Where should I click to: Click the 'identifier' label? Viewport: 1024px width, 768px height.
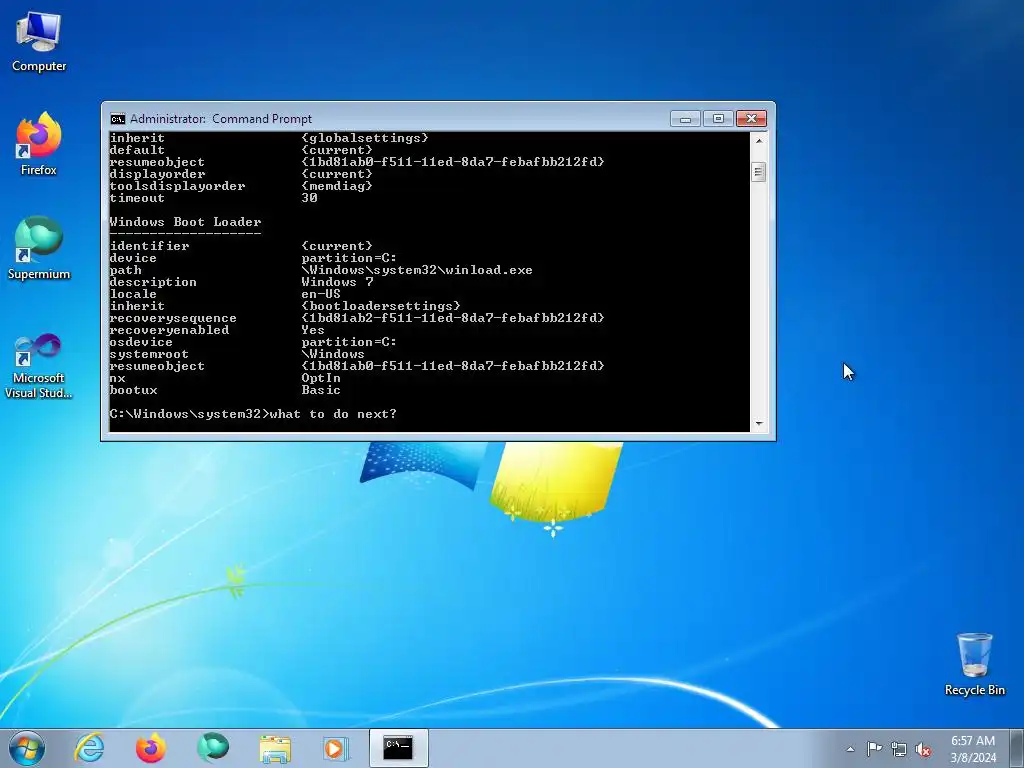click(150, 246)
